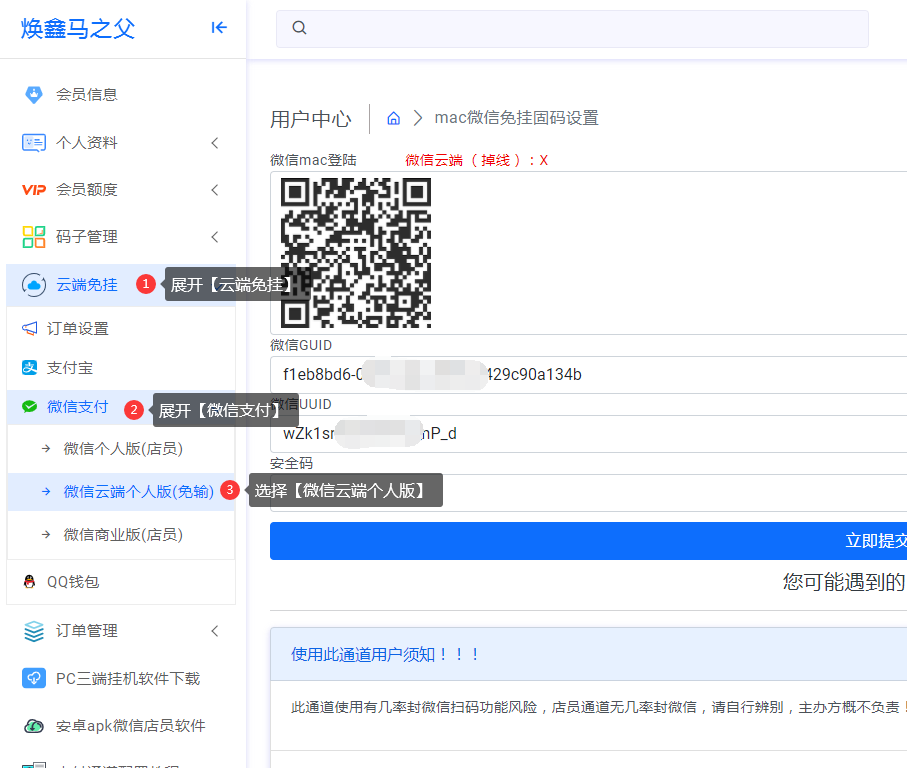Image resolution: width=907 pixels, height=768 pixels.
Task: Click the 微信GUID input field
Action: coord(588,375)
